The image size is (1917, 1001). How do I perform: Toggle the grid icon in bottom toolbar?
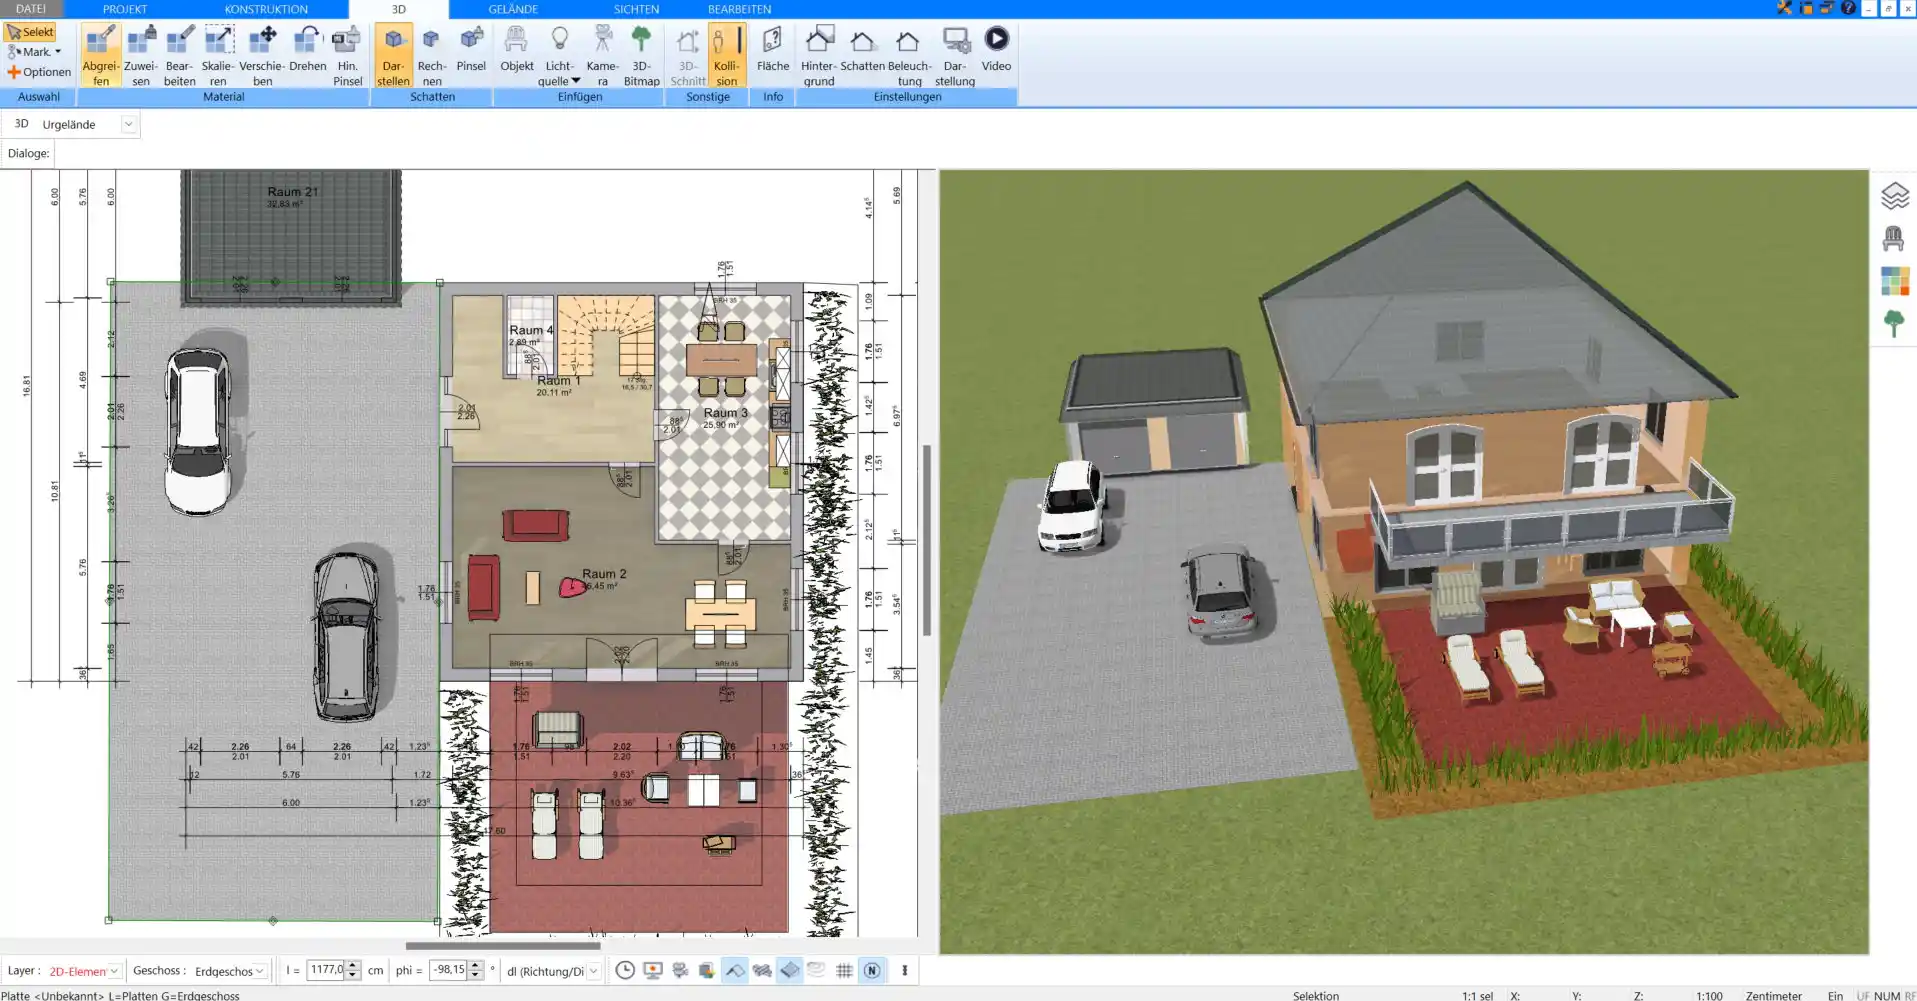[x=844, y=970]
